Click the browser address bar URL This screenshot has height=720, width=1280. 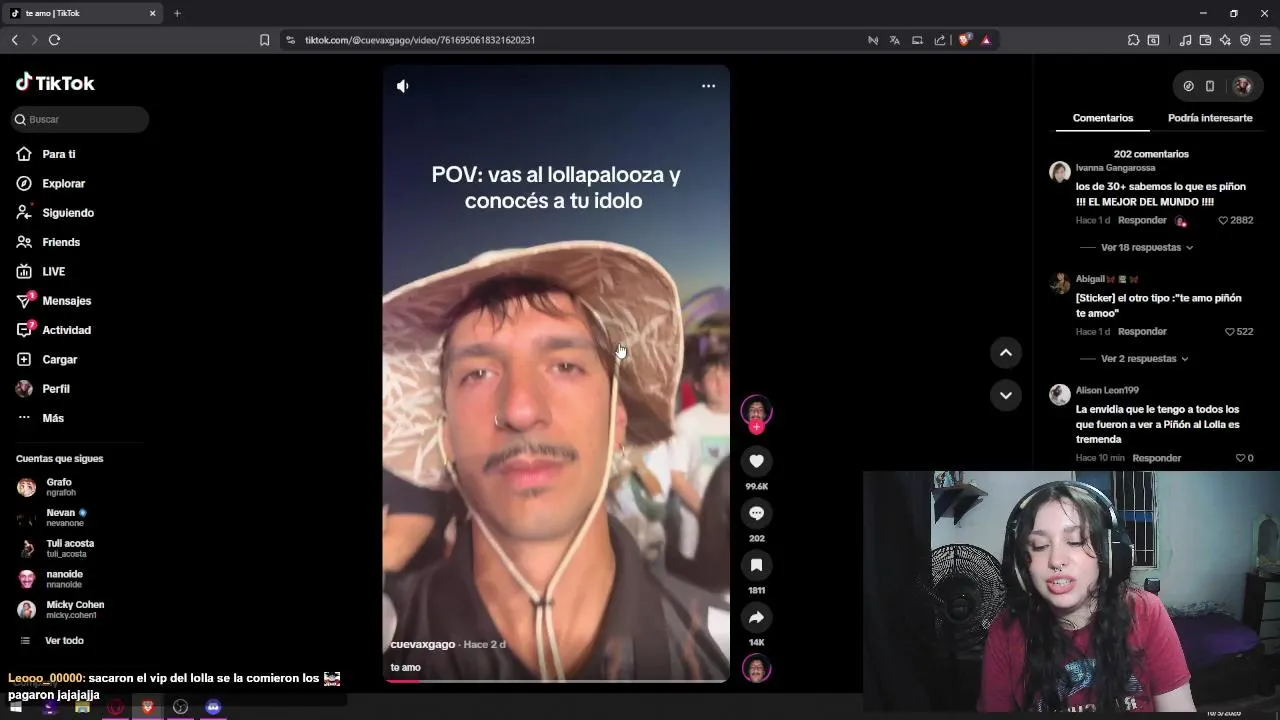(420, 40)
